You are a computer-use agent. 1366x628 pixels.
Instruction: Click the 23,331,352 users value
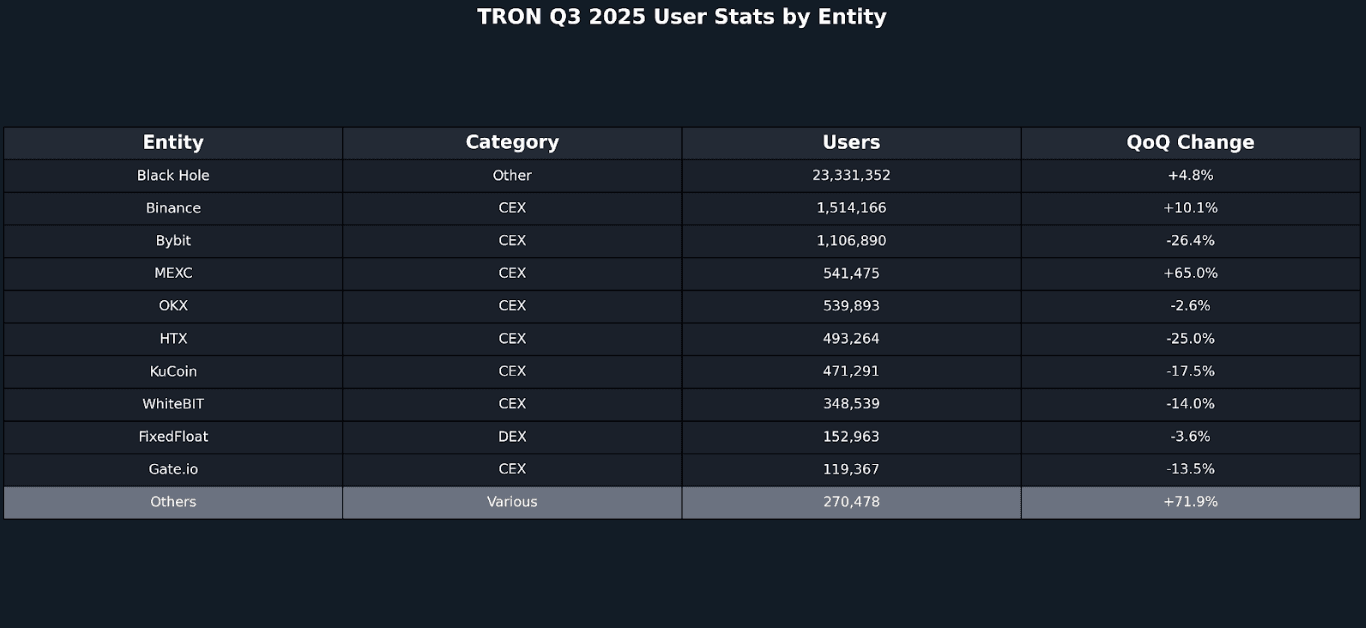851,176
